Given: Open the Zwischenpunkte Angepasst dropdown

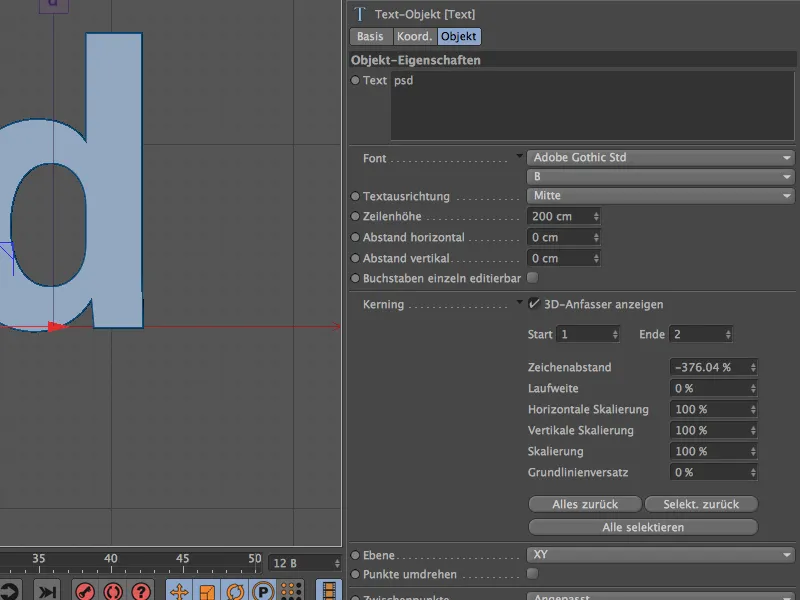Looking at the screenshot, I should pyautogui.click(x=660, y=596).
